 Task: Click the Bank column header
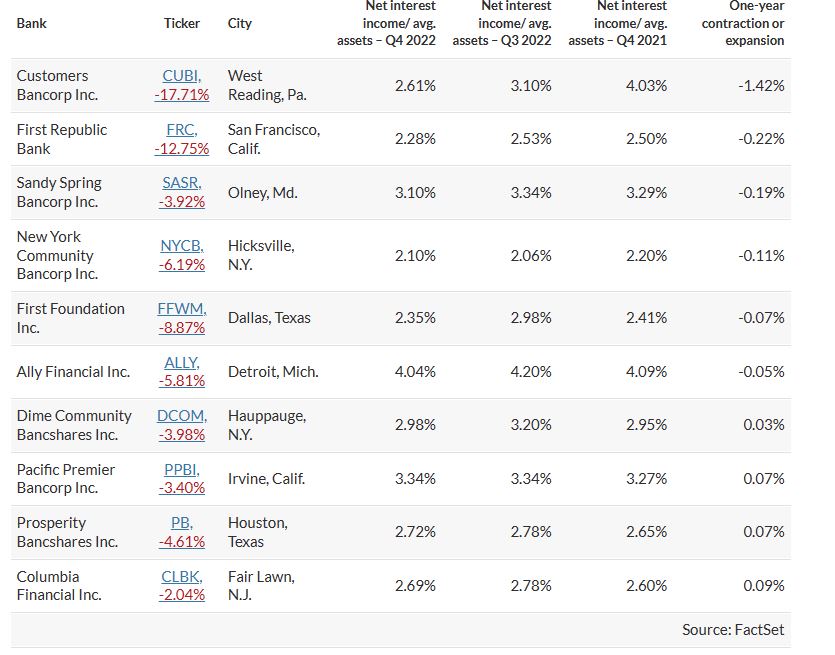pos(32,23)
